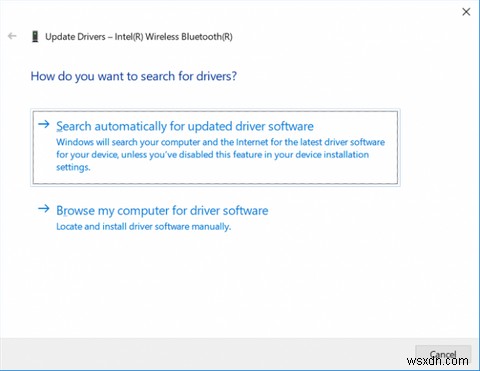Click the Bluetooth device icon in title

[35, 36]
